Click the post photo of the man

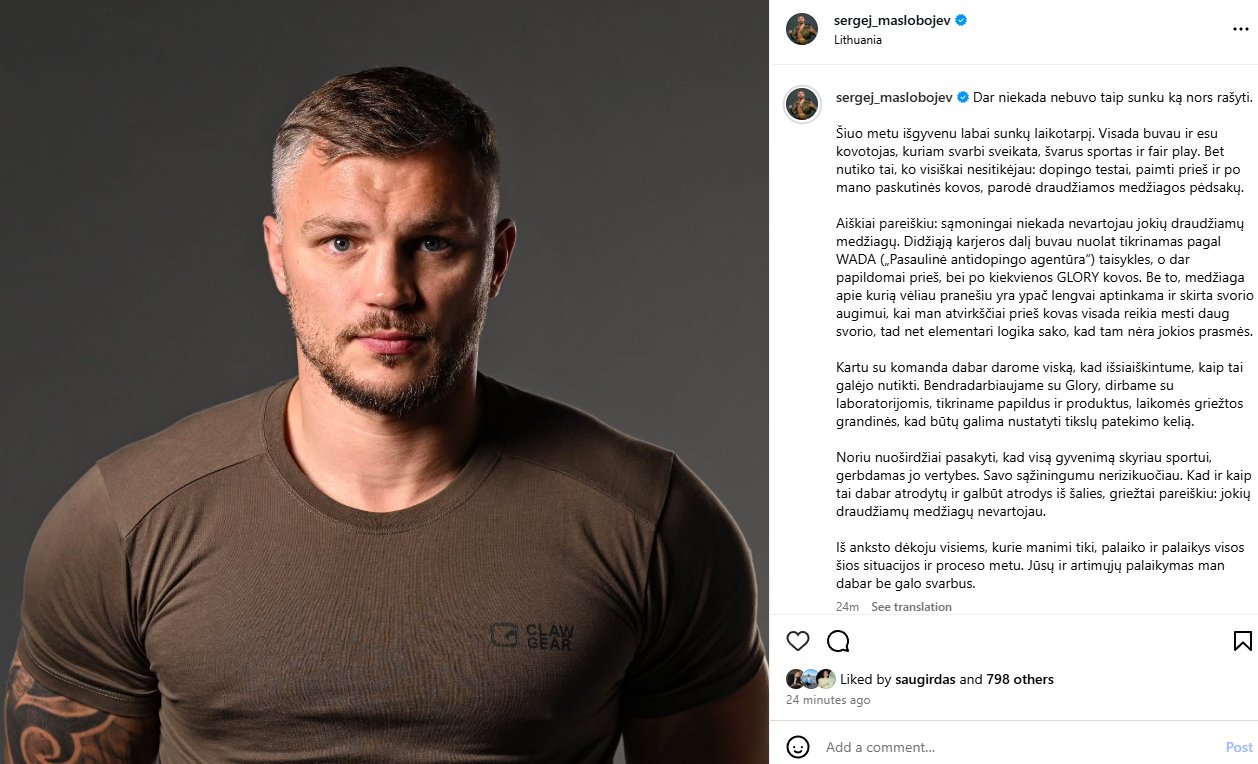pyautogui.click(x=384, y=382)
